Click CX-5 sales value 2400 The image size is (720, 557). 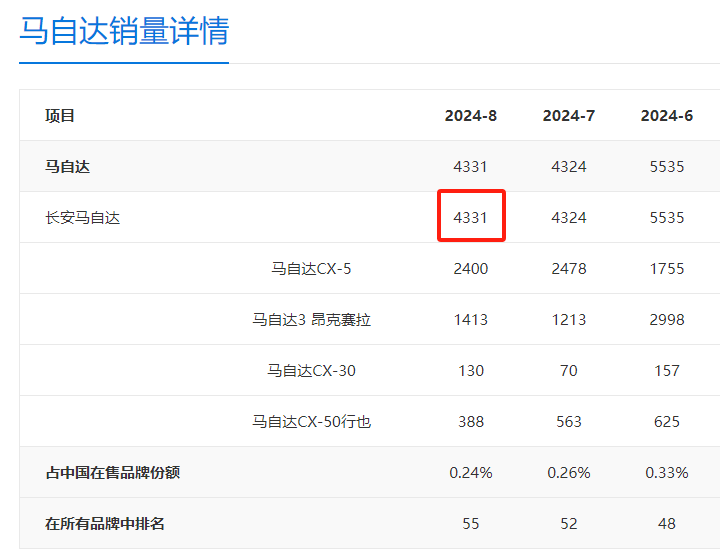pos(471,269)
